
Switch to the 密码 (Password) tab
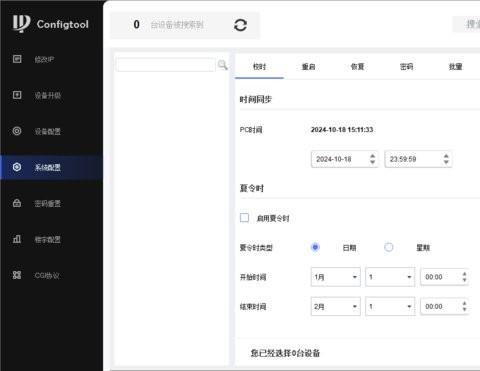point(406,67)
